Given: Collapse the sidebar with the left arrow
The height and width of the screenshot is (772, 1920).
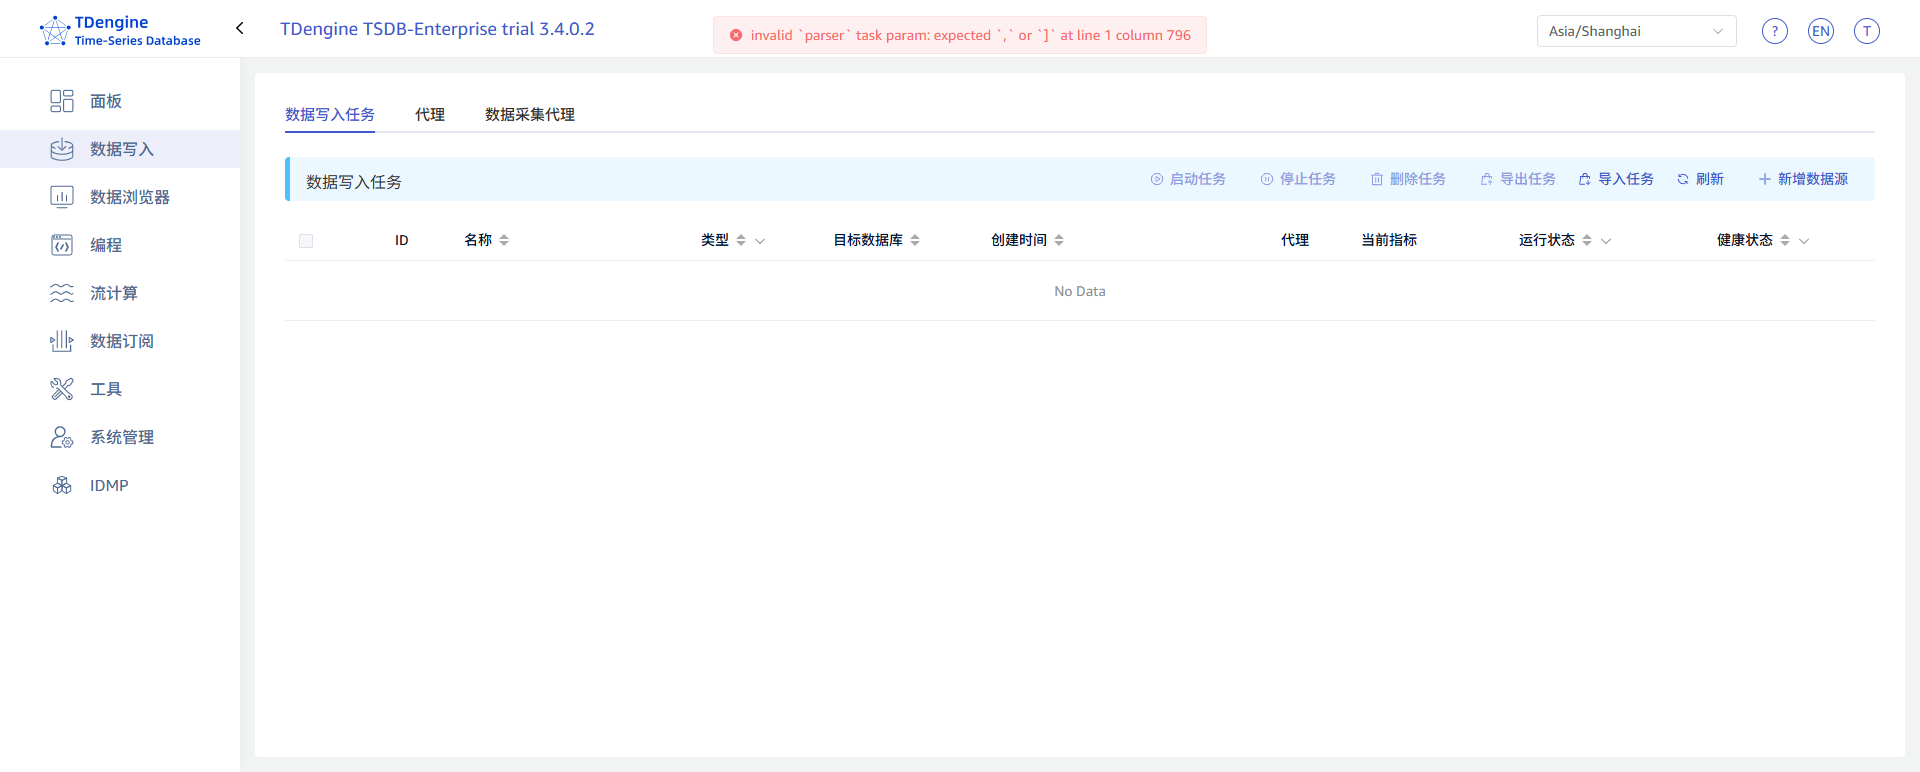Looking at the screenshot, I should (240, 28).
